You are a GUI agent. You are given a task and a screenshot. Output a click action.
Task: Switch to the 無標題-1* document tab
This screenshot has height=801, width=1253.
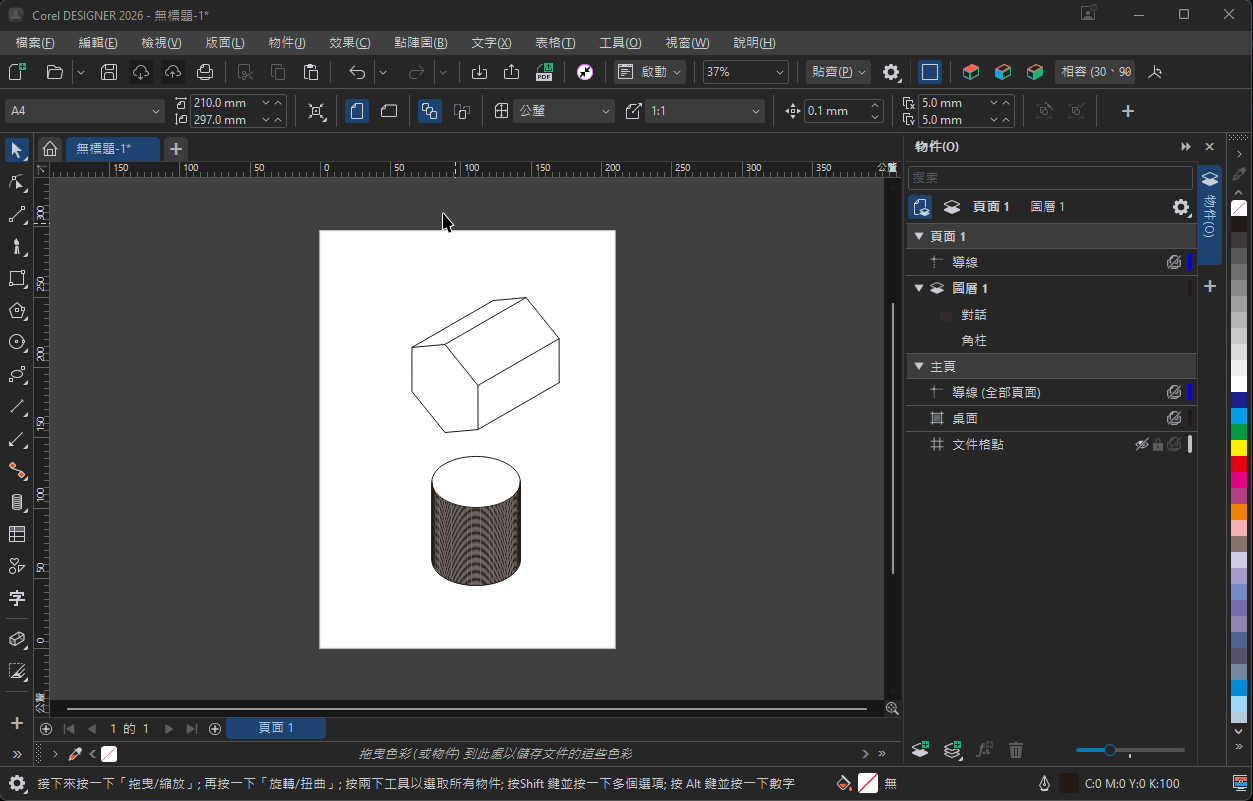click(x=104, y=149)
